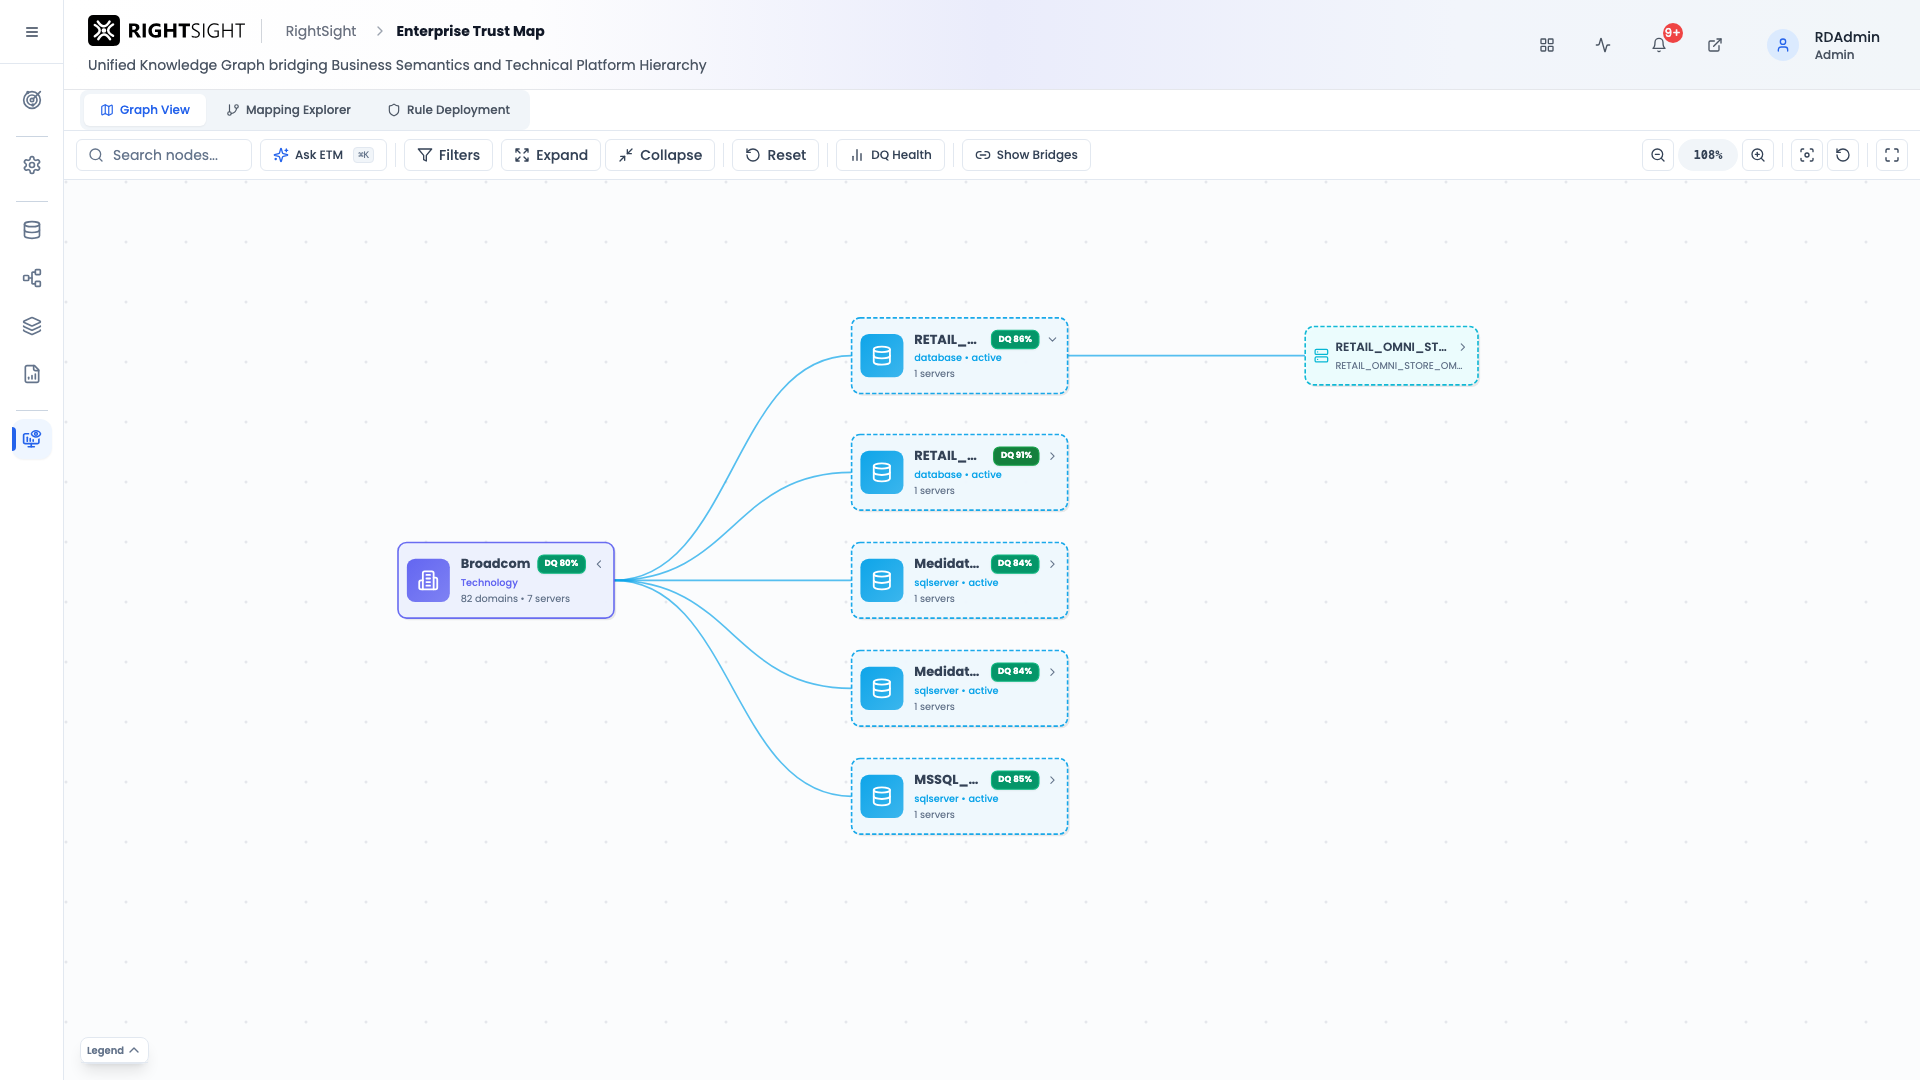Open the report document icon in sidebar

(32, 374)
